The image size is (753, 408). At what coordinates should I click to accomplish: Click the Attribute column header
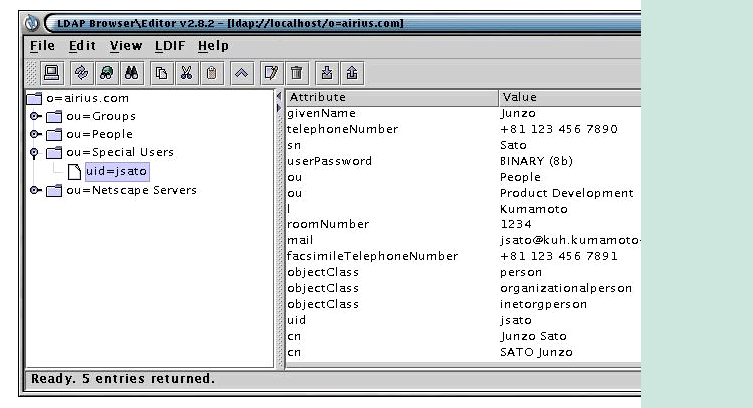pos(392,97)
